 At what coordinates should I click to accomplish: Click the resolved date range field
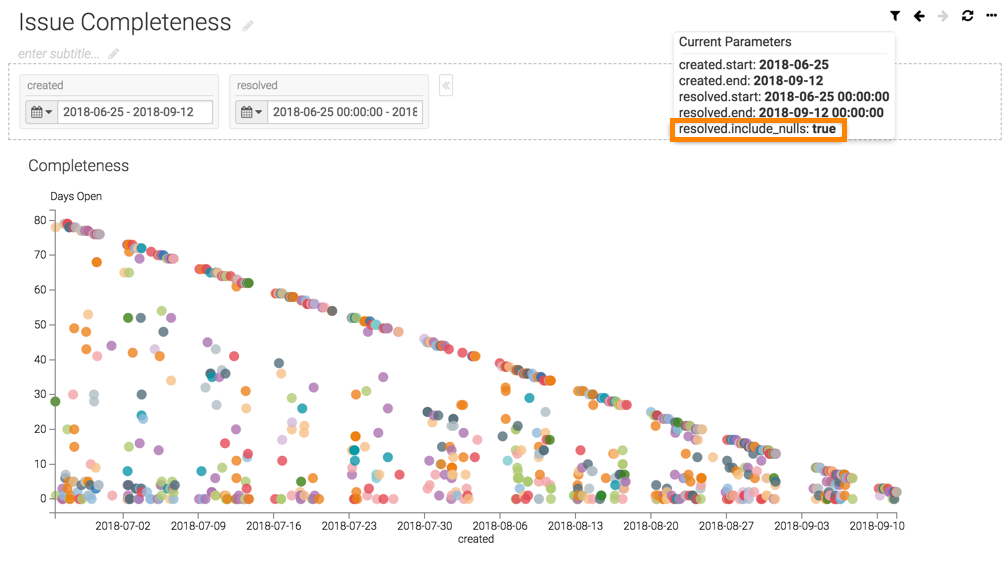click(344, 112)
